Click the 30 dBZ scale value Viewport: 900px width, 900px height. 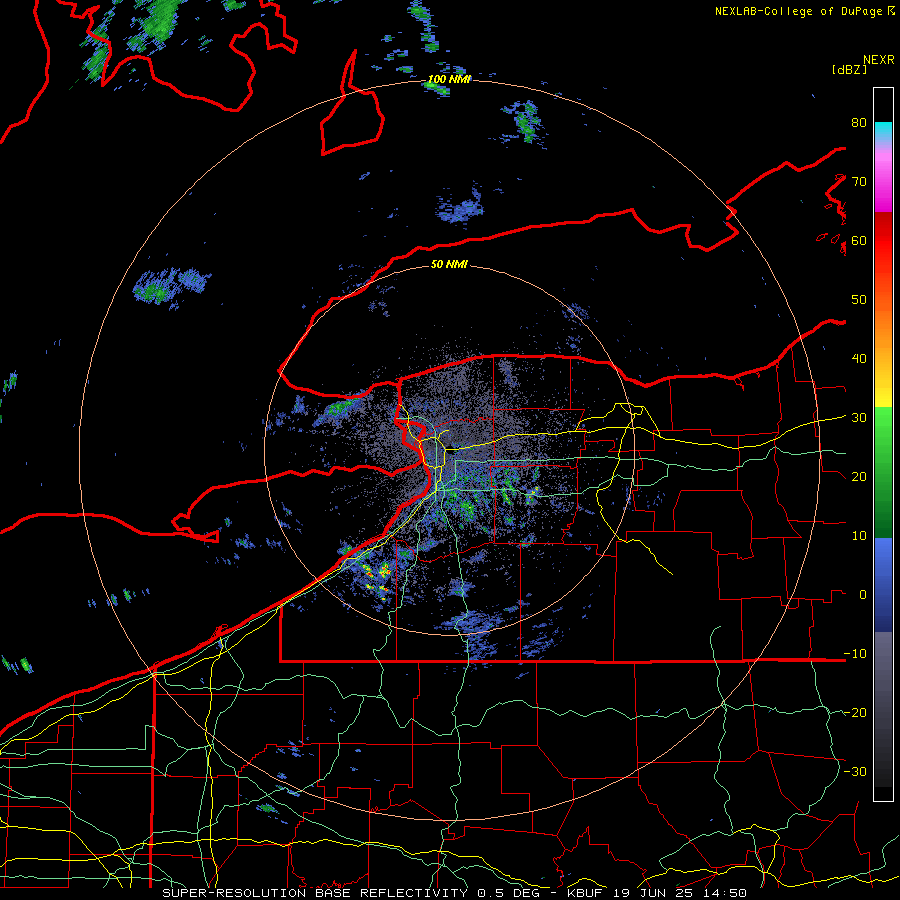(x=859, y=418)
